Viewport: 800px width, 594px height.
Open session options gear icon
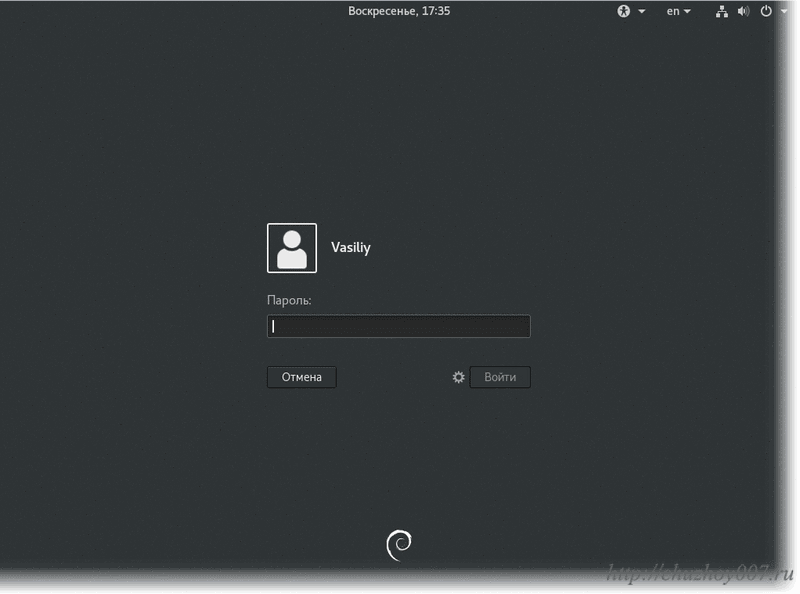(x=459, y=377)
